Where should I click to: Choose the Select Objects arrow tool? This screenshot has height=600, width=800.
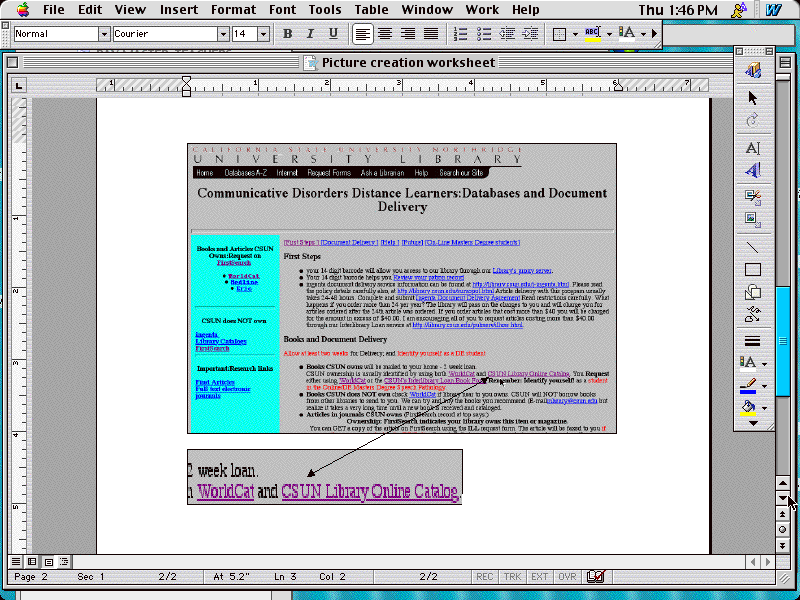pos(753,97)
